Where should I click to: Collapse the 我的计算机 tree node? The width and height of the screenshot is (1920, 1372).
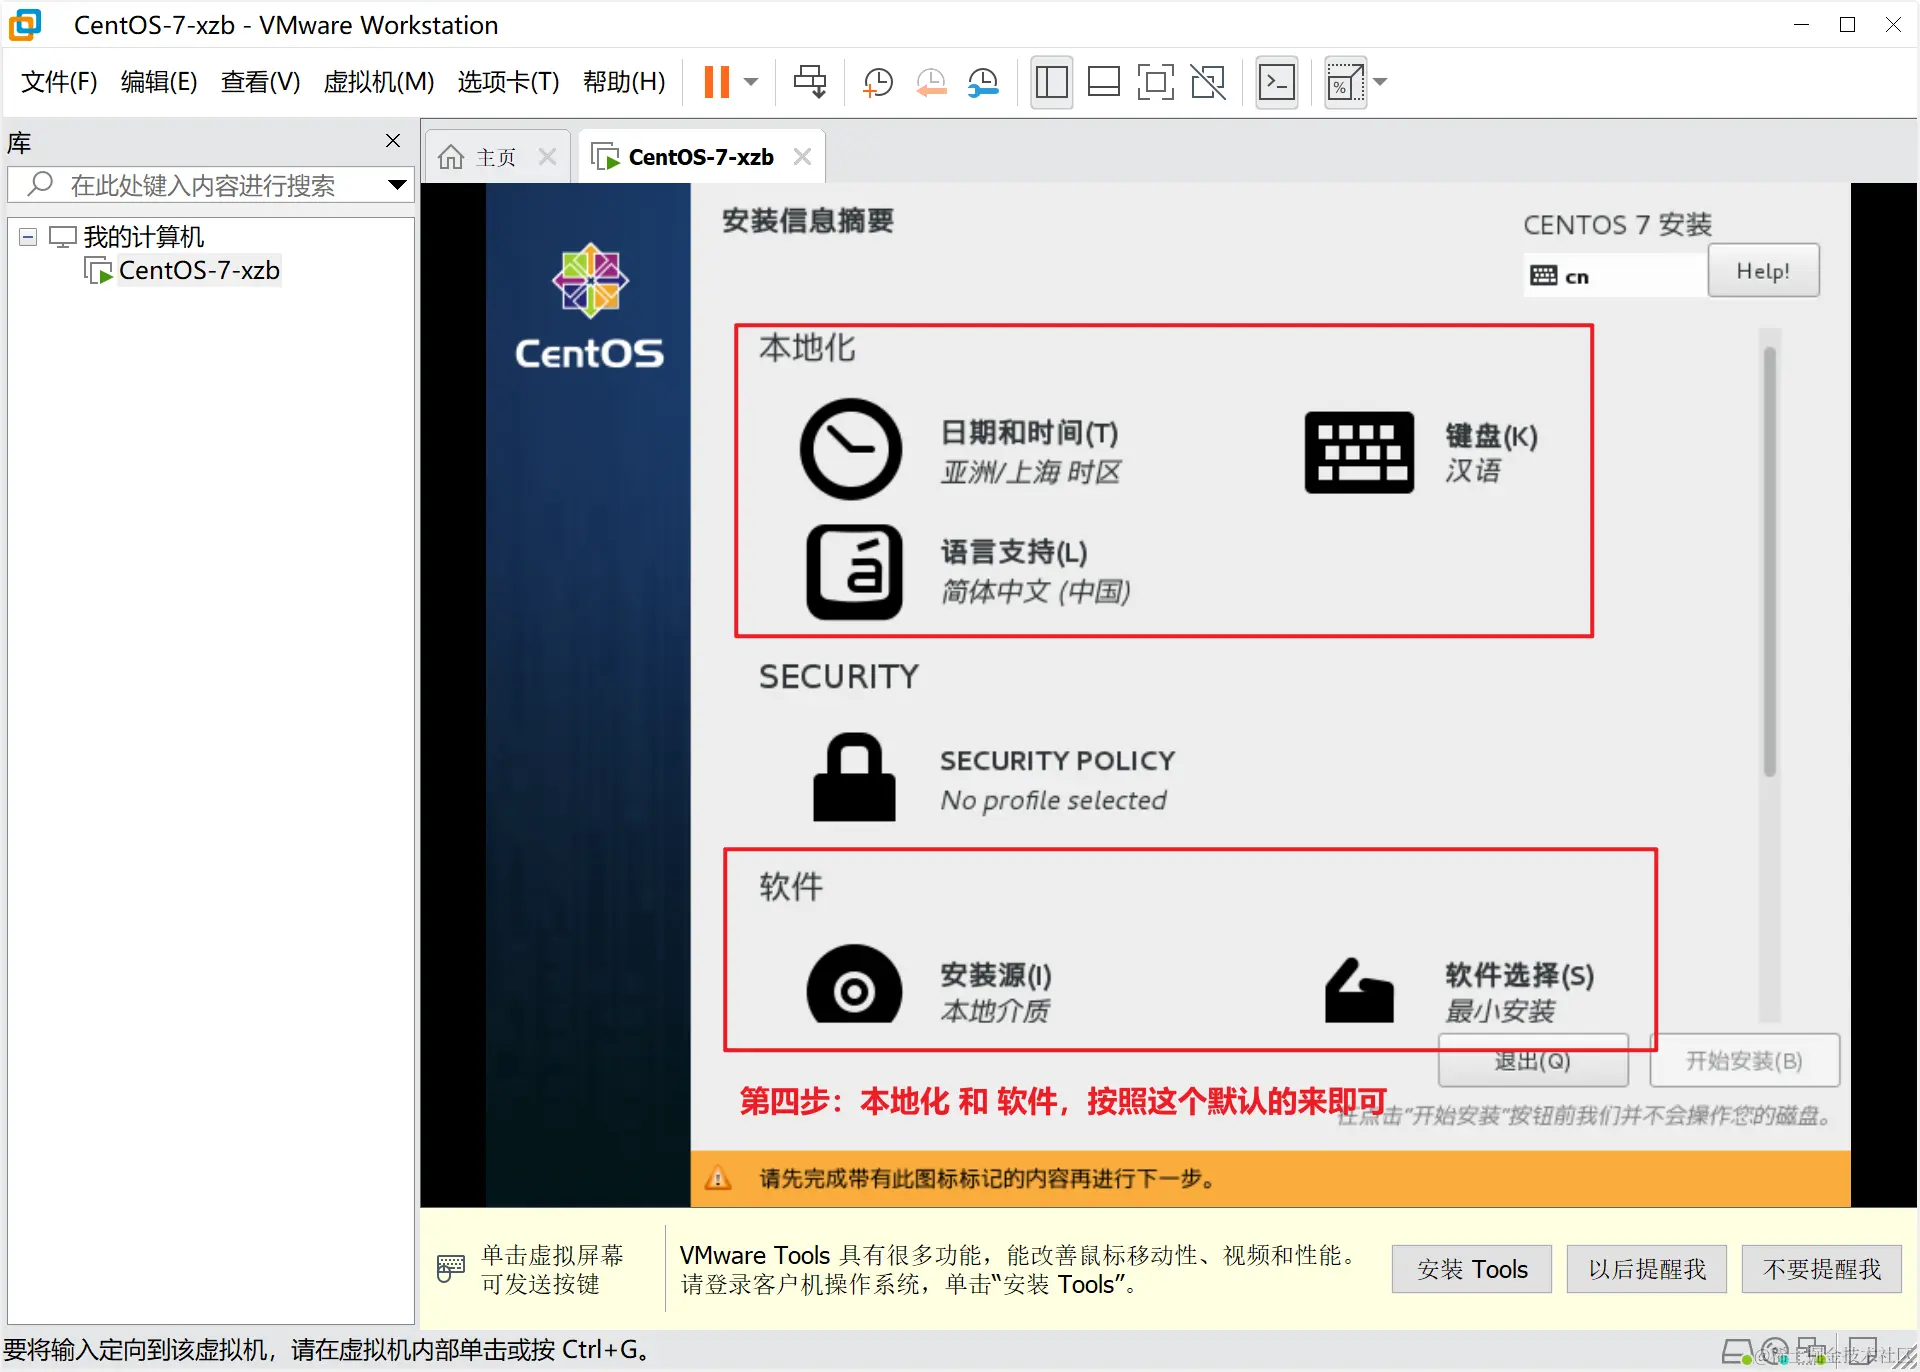(x=28, y=237)
